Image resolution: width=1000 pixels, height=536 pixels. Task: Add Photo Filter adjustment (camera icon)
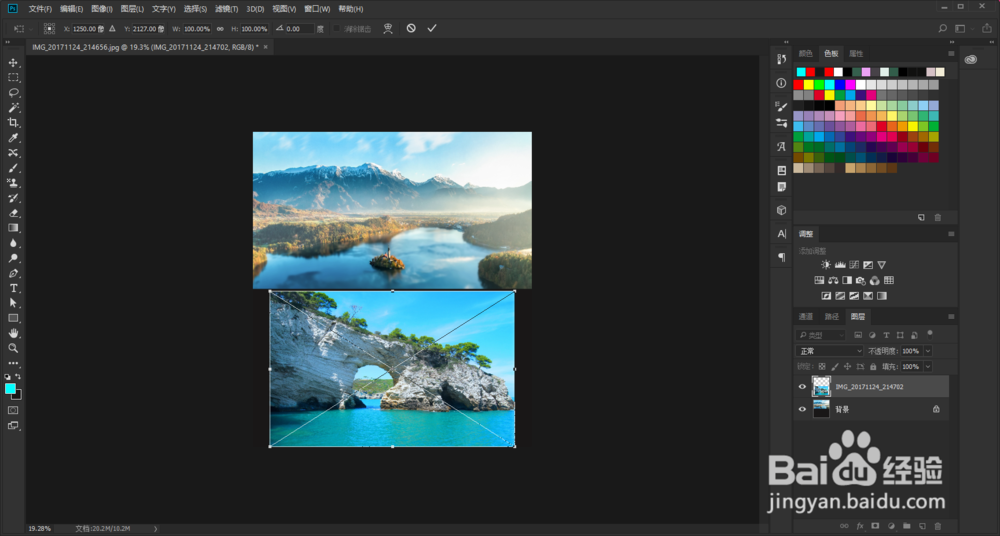[x=861, y=280]
